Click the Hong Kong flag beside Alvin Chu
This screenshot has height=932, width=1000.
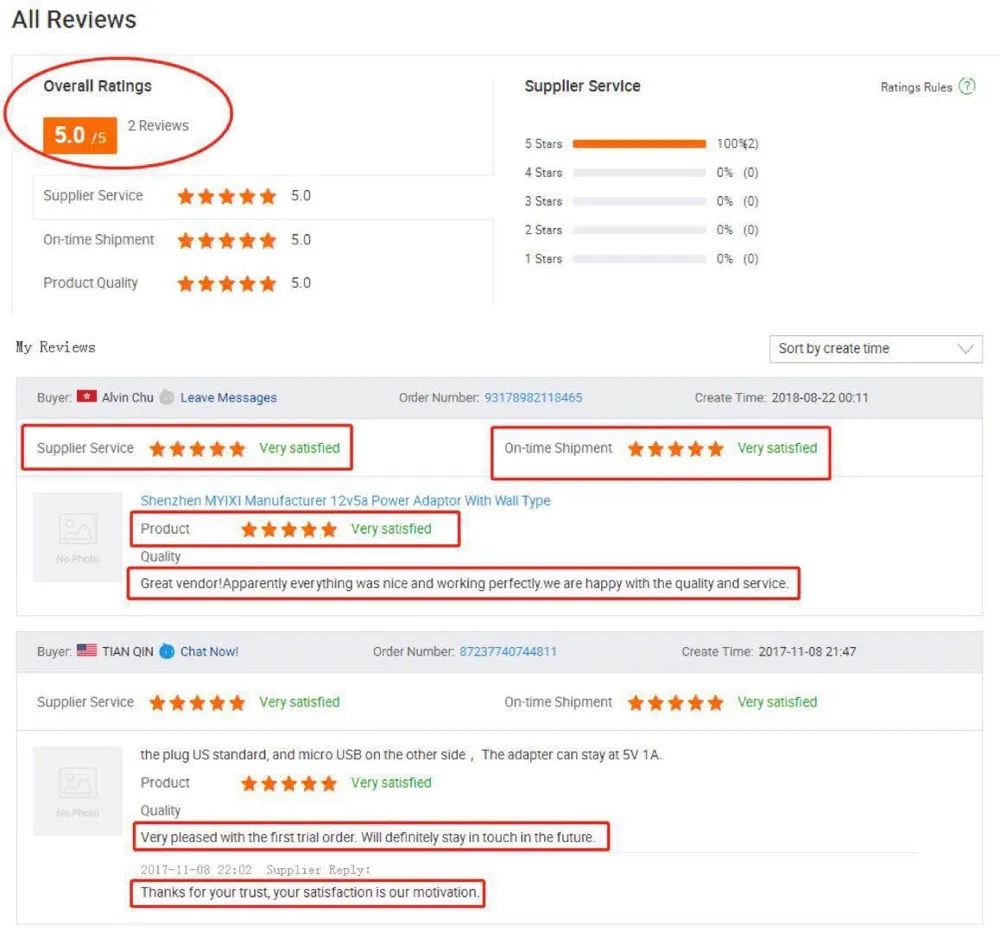[87, 397]
